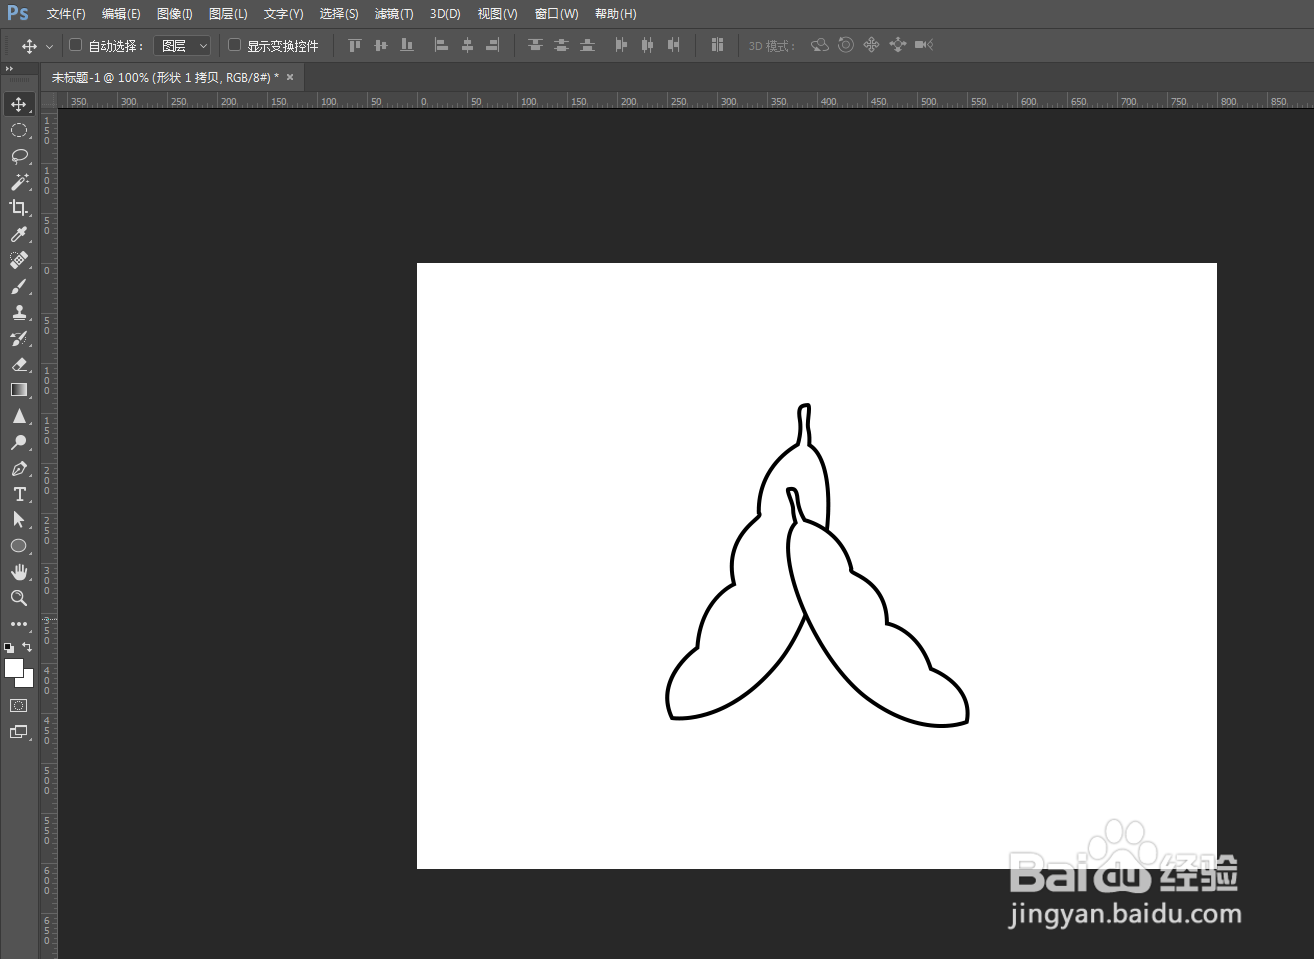Click the Auto-Align Layers icon
This screenshot has height=959, width=1314.
tap(717, 45)
